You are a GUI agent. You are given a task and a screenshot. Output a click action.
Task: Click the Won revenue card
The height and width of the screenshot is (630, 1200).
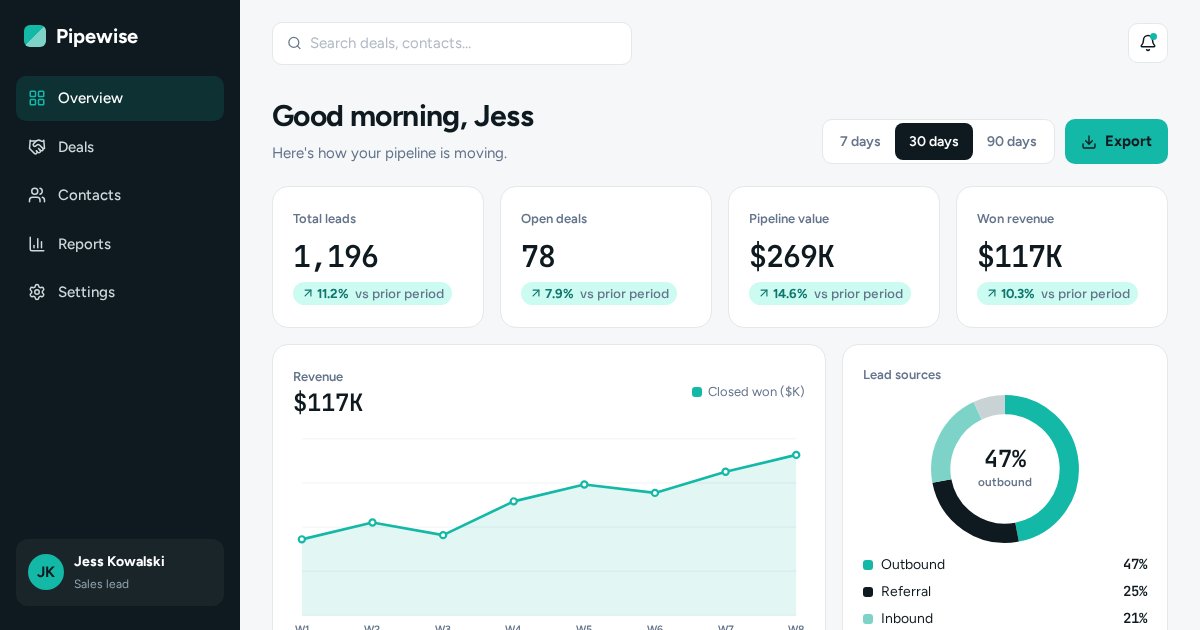(x=1062, y=257)
